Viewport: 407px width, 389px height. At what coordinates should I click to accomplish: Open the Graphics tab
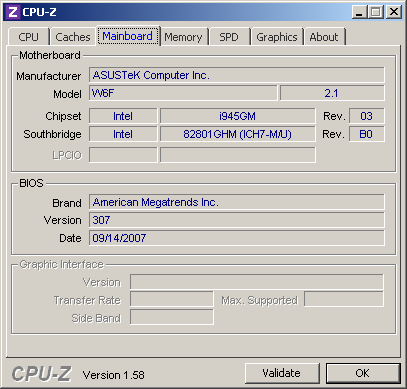277,37
